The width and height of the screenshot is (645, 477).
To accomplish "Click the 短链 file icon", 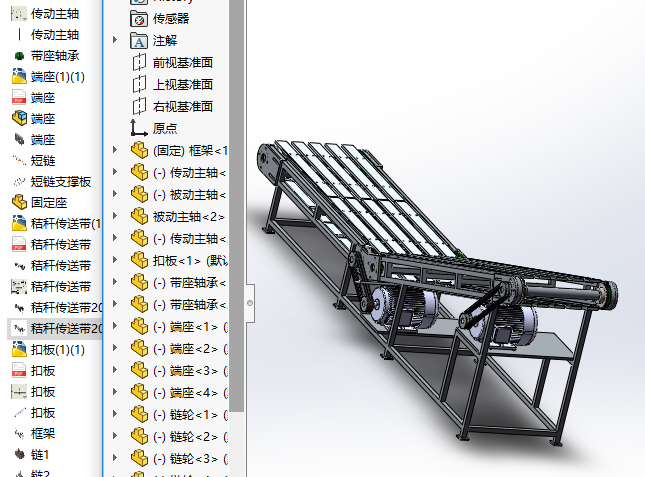I will 19,160.
